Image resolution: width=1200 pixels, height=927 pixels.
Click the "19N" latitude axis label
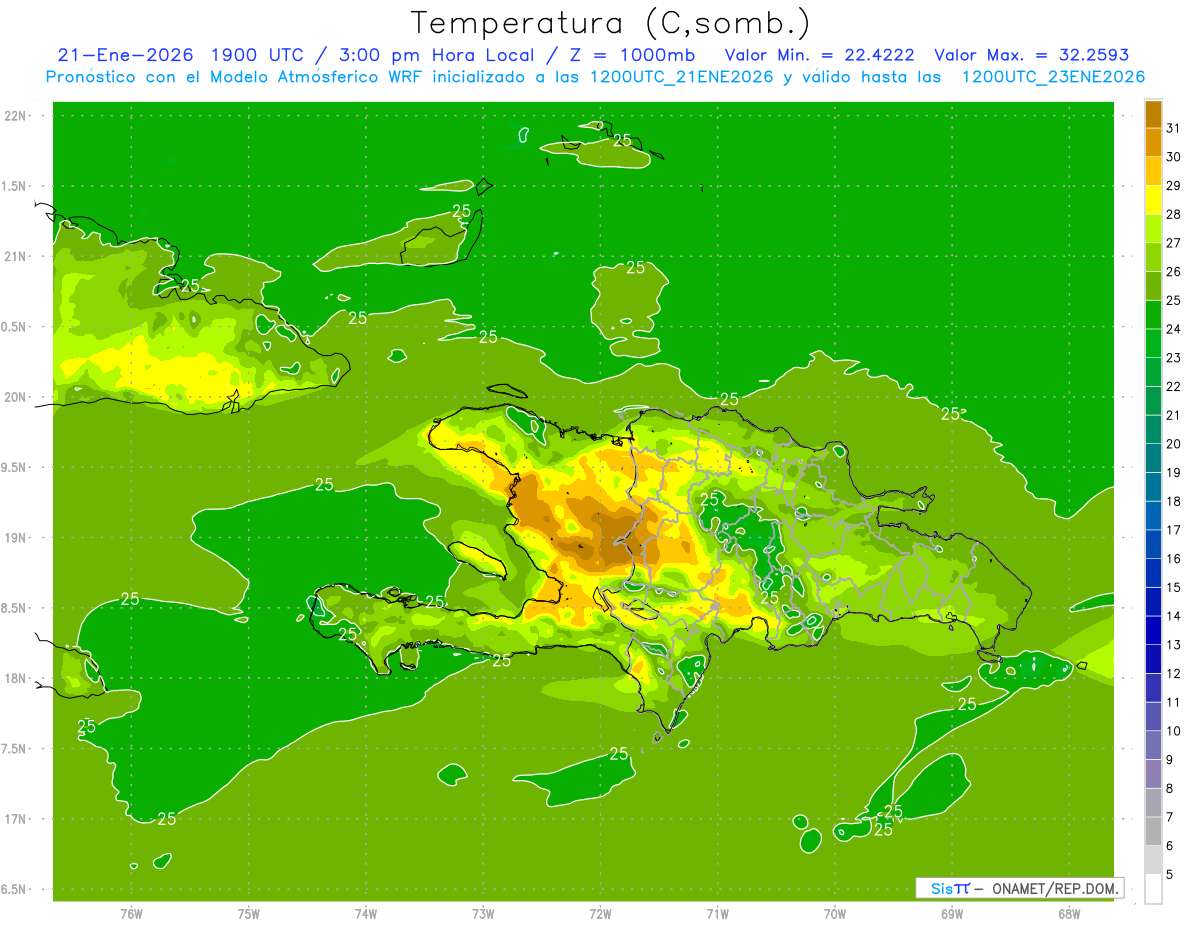(14, 538)
